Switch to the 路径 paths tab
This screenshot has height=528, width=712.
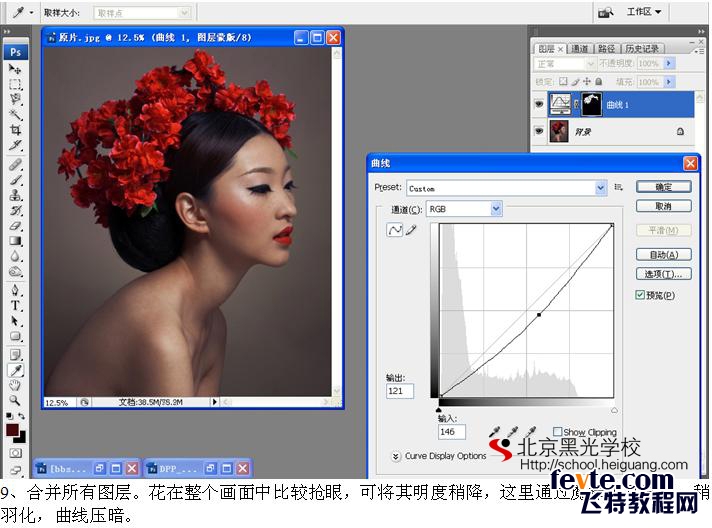point(606,49)
